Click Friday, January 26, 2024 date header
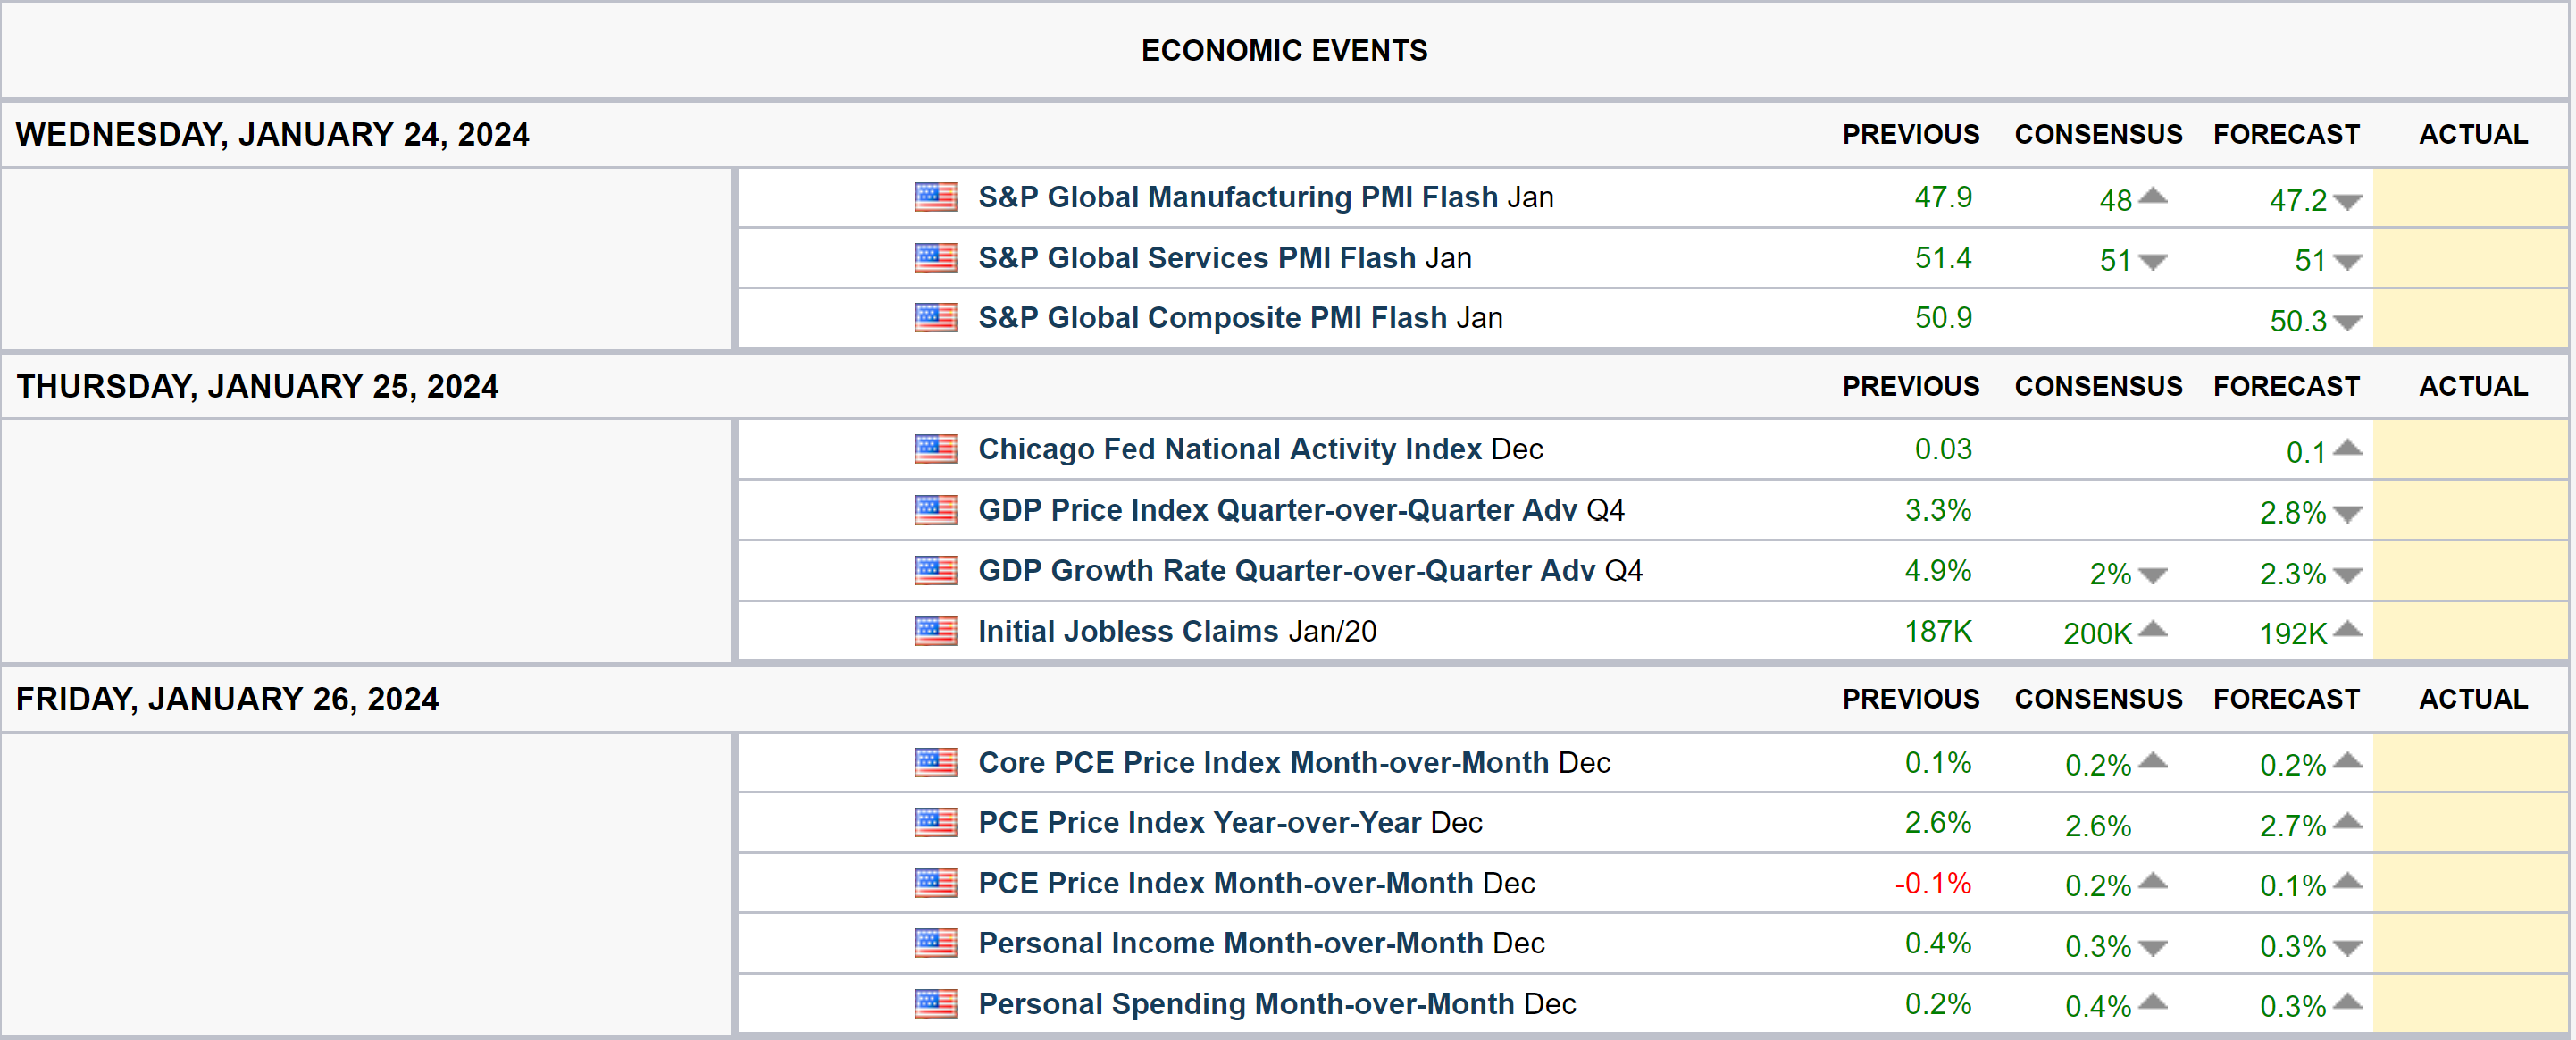This screenshot has height=1040, width=2576. [227, 699]
